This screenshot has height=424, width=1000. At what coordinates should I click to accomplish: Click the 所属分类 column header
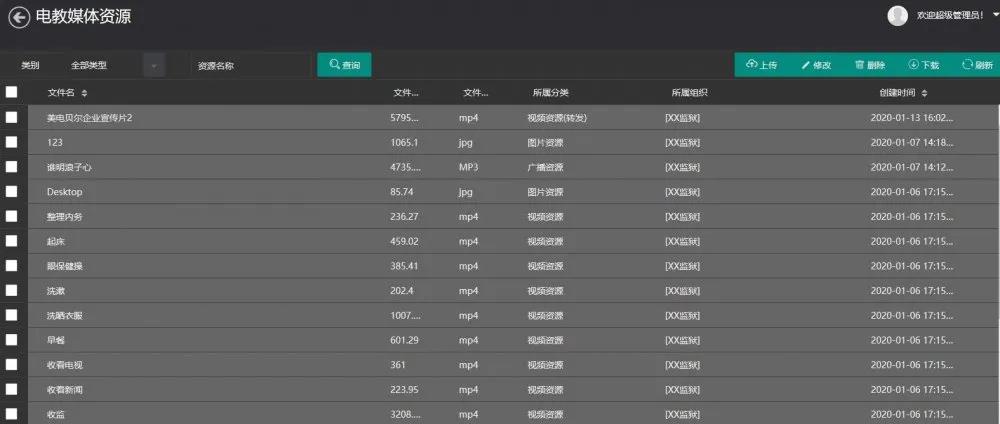tap(550, 93)
